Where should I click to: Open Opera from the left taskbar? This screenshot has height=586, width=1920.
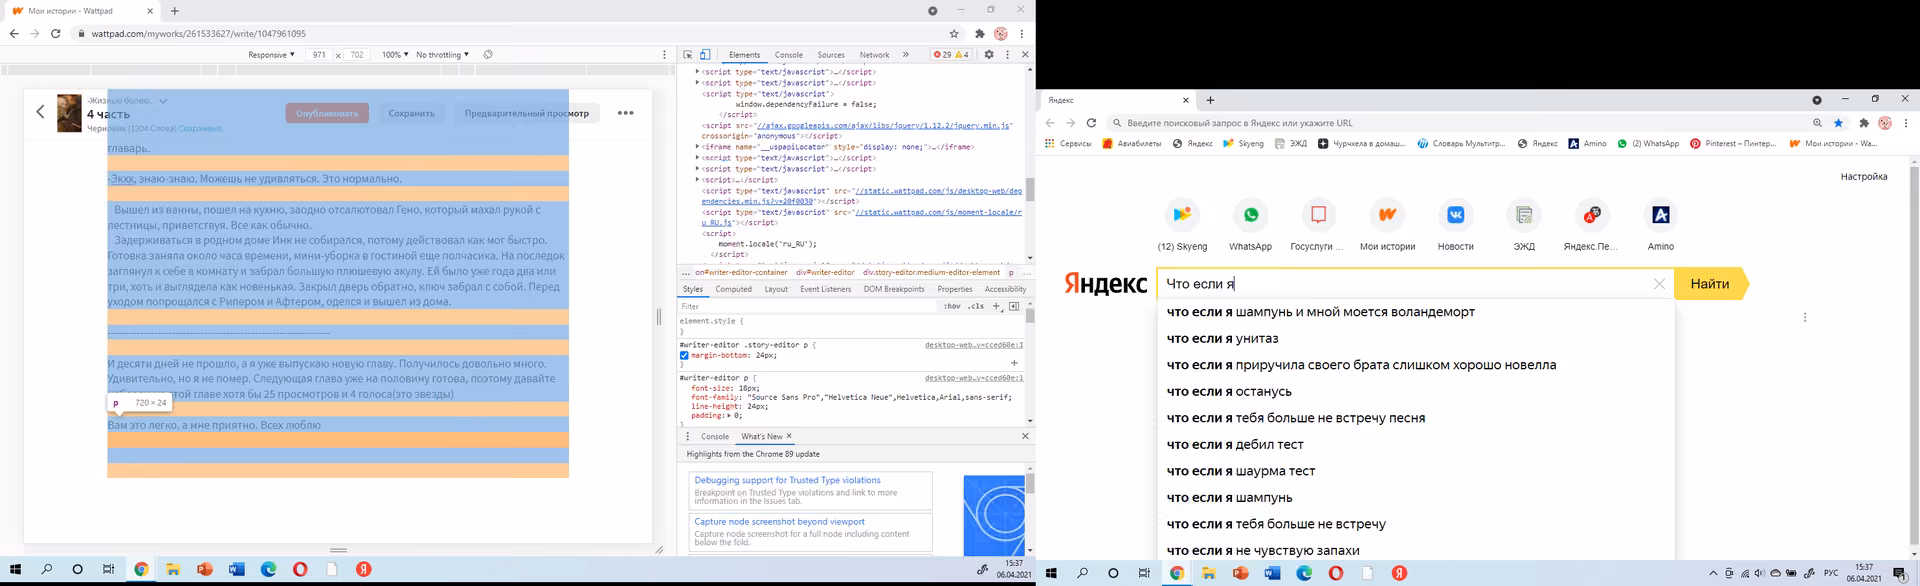pos(300,569)
